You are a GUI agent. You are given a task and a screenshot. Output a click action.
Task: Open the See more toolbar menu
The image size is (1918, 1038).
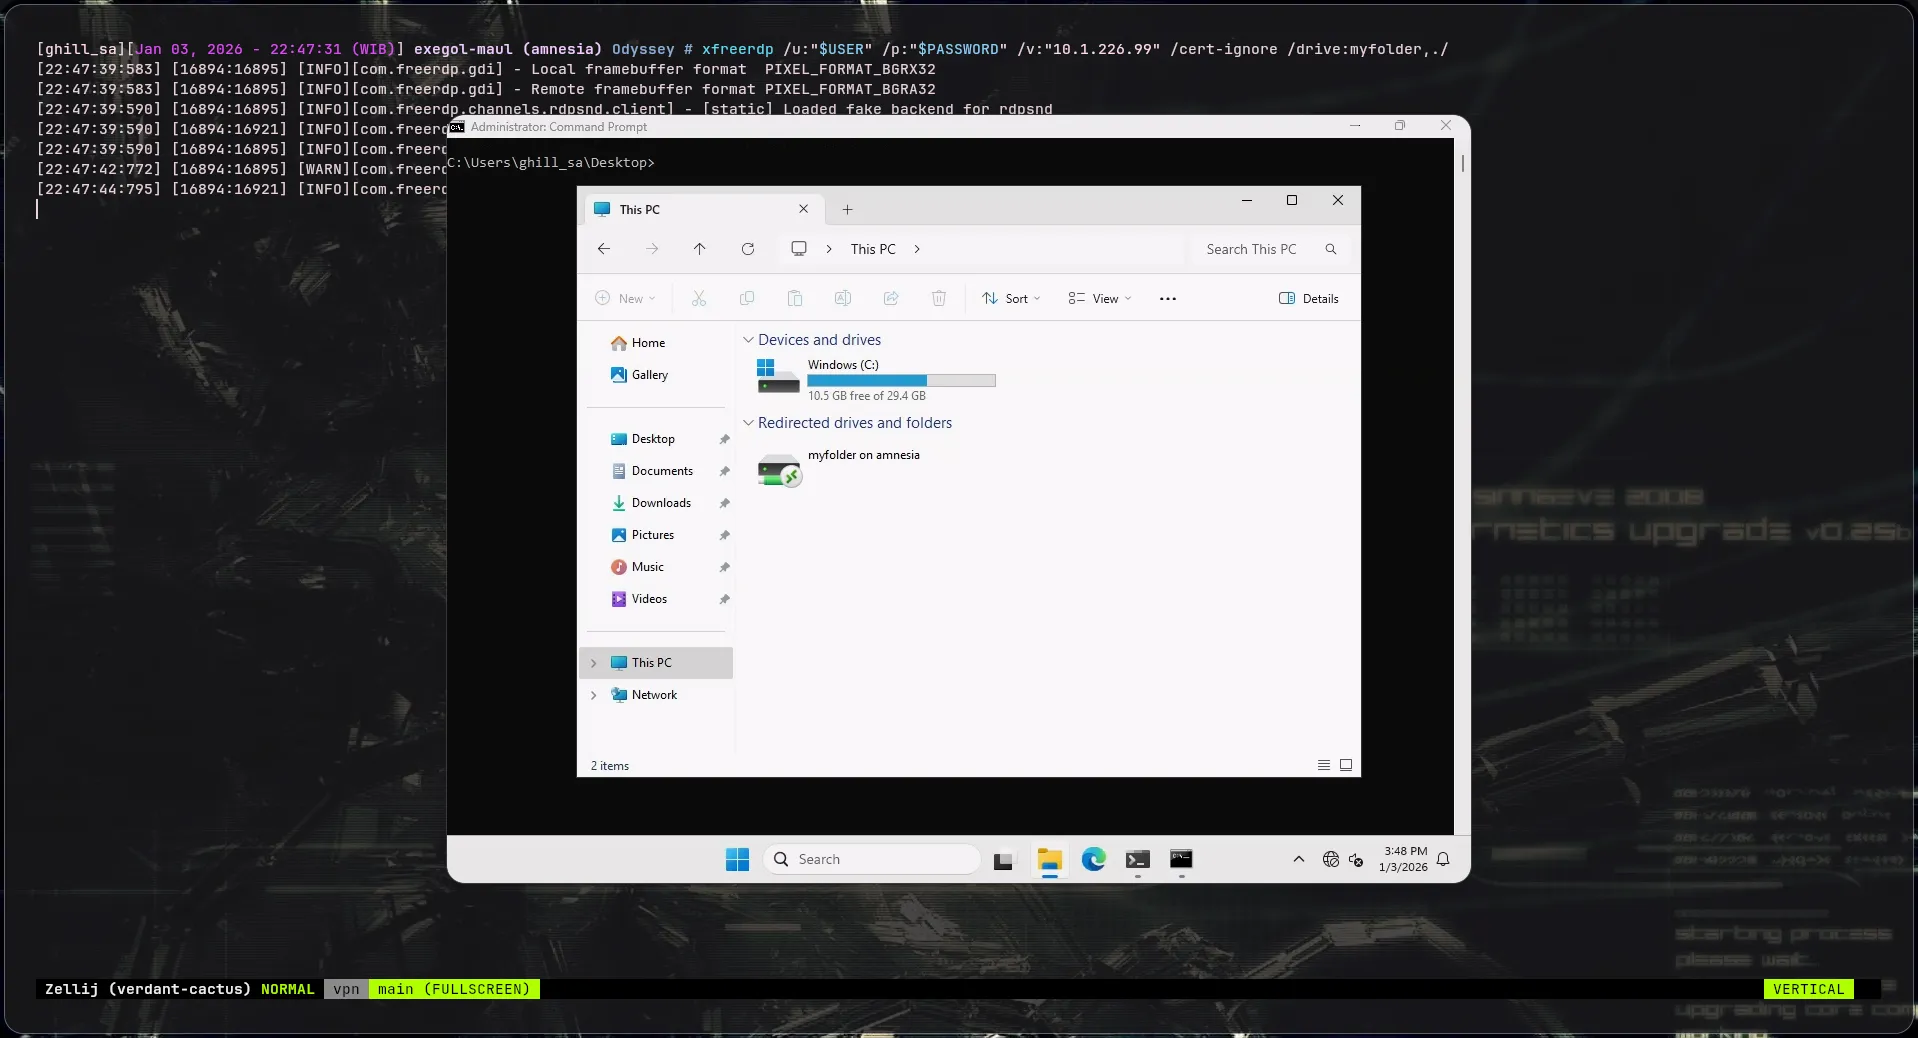coord(1167,298)
